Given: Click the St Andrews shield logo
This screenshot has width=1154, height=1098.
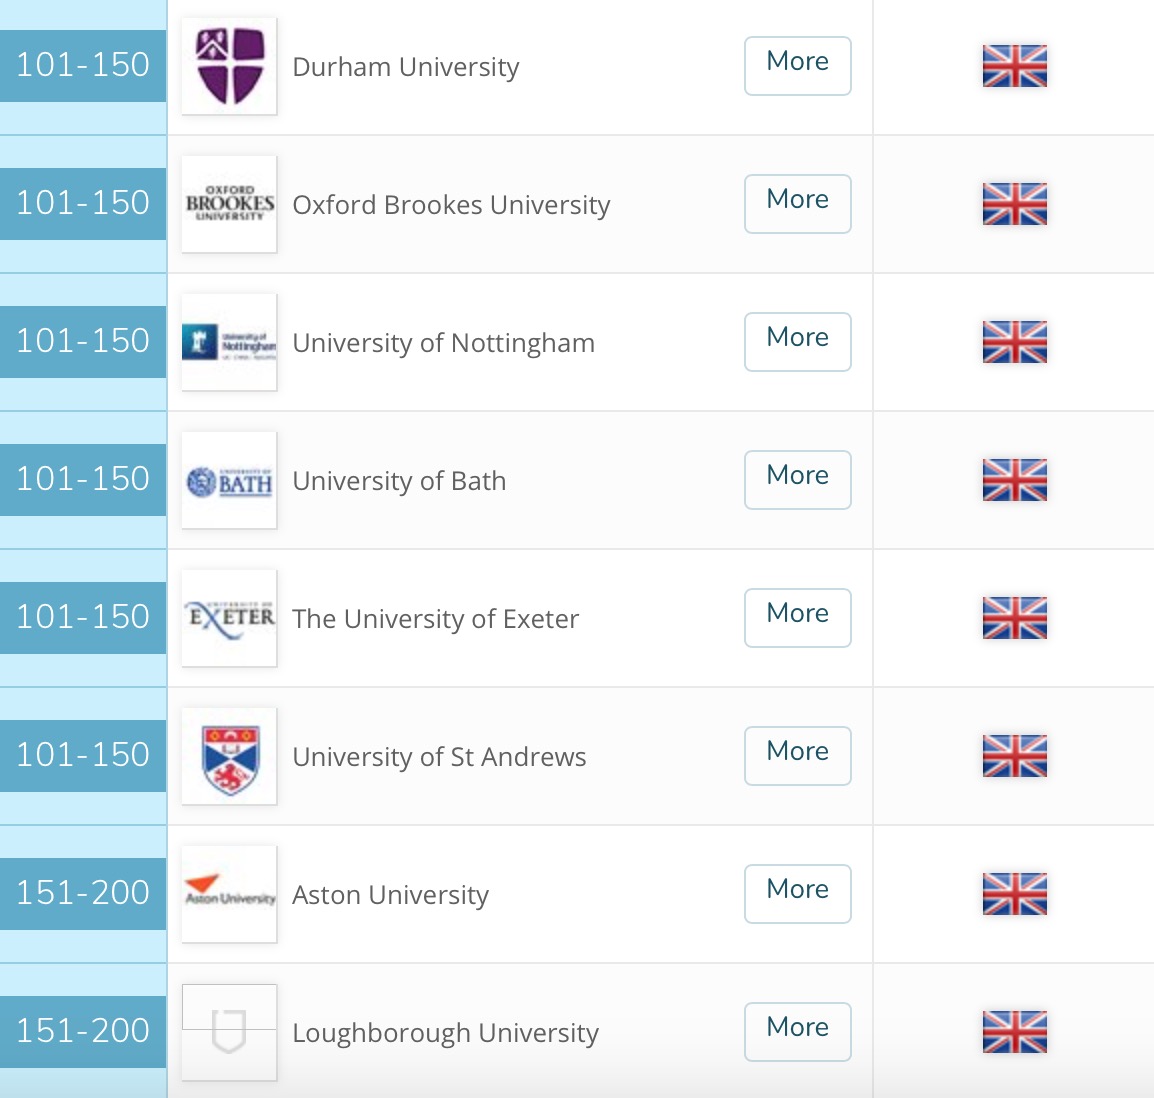Looking at the screenshot, I should click(x=229, y=757).
